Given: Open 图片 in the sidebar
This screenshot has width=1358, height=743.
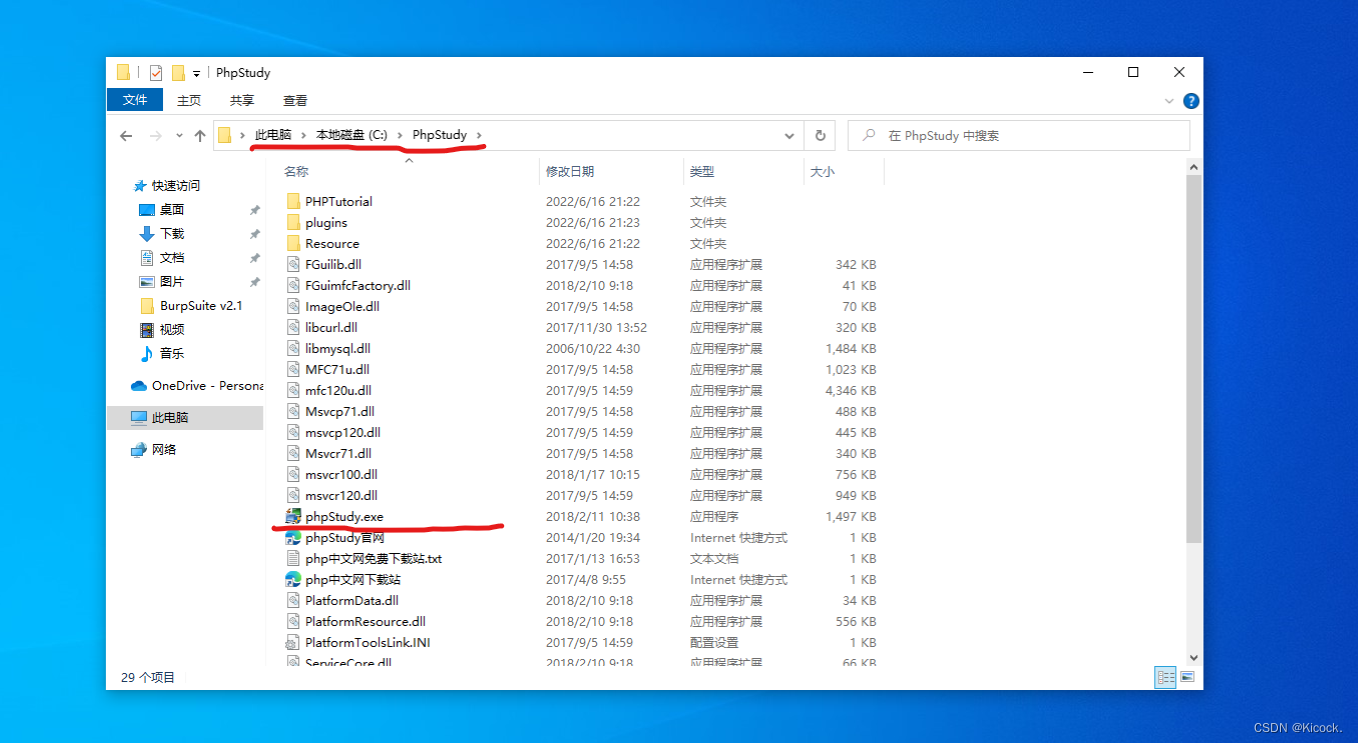Looking at the screenshot, I should 172,282.
